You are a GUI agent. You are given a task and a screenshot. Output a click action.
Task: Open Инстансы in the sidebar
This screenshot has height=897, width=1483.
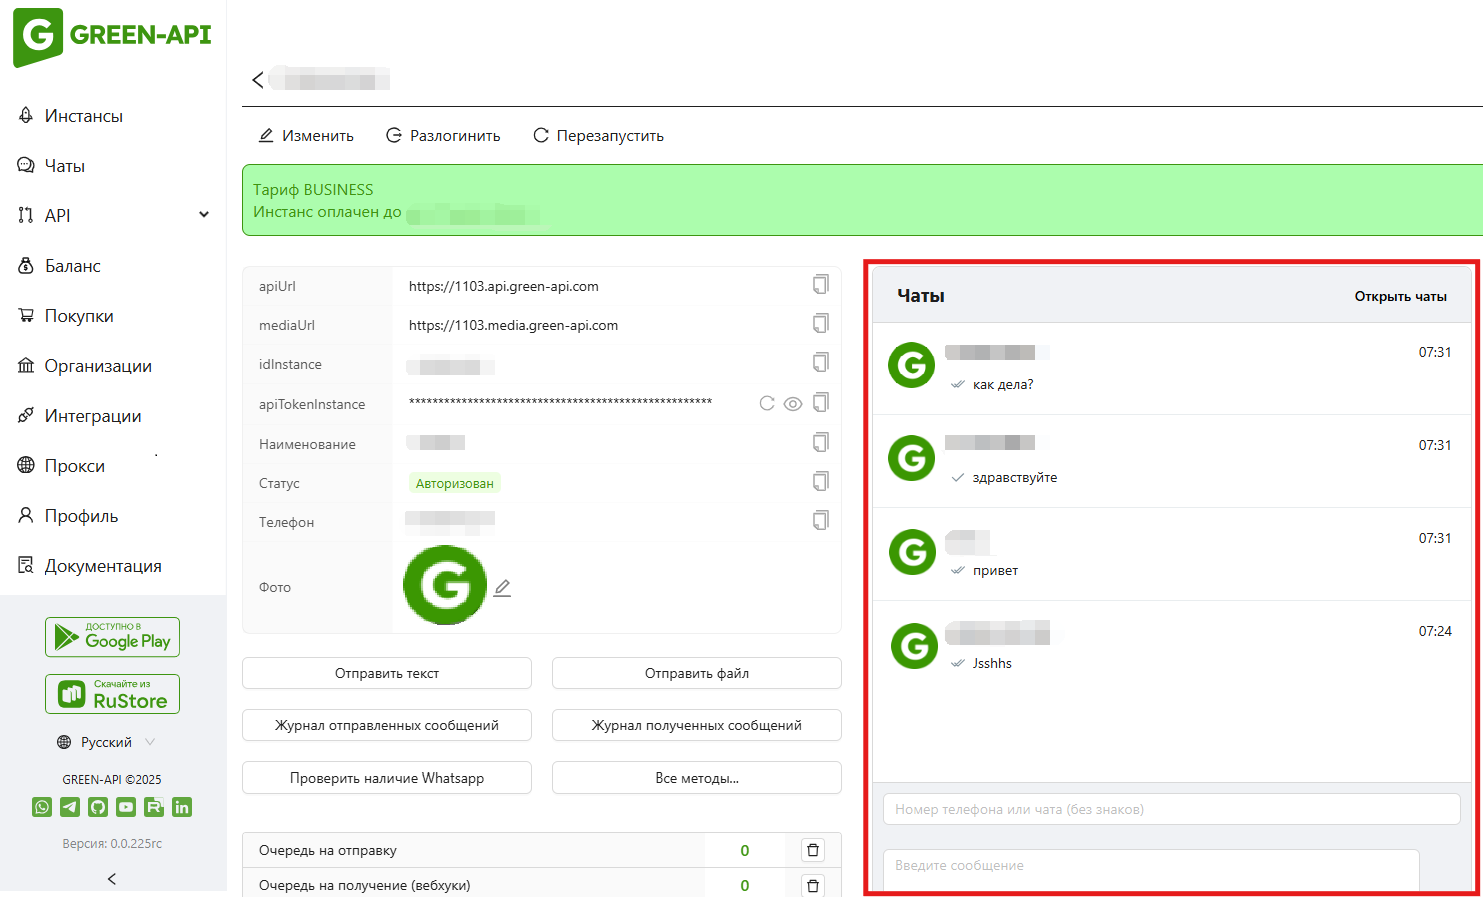(x=84, y=116)
